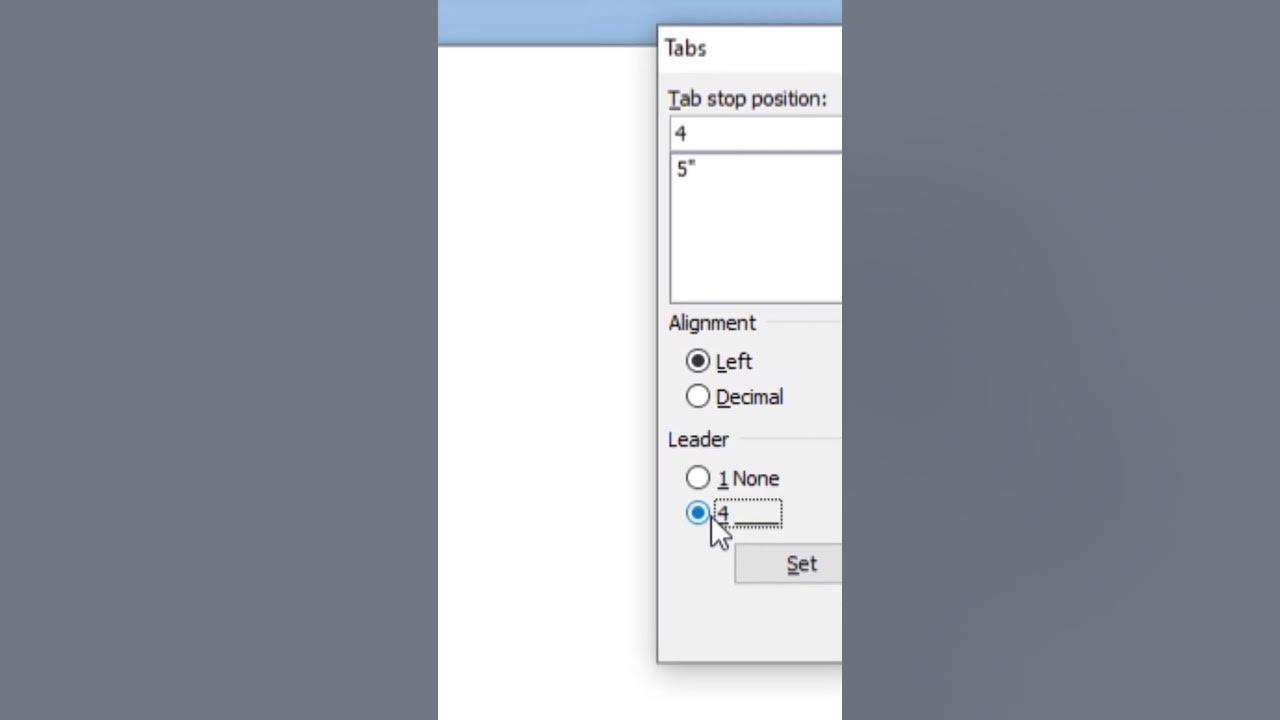Click the Tabs dialog title bar

click(x=750, y=48)
